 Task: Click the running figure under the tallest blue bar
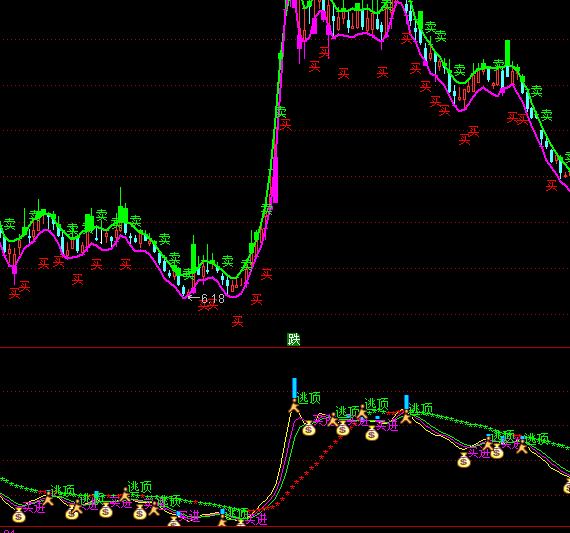pyautogui.click(x=294, y=406)
